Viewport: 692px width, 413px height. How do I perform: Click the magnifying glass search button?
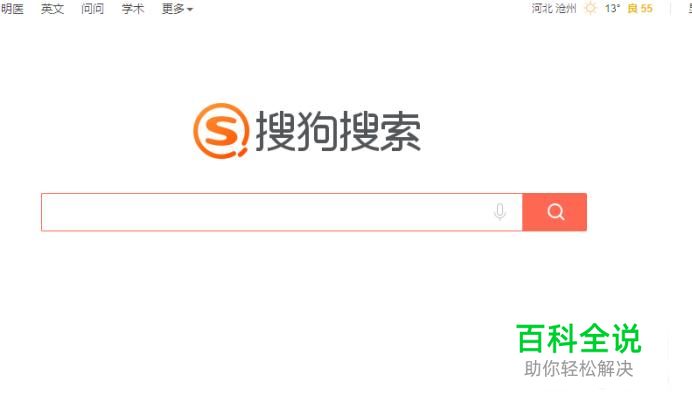click(x=555, y=212)
